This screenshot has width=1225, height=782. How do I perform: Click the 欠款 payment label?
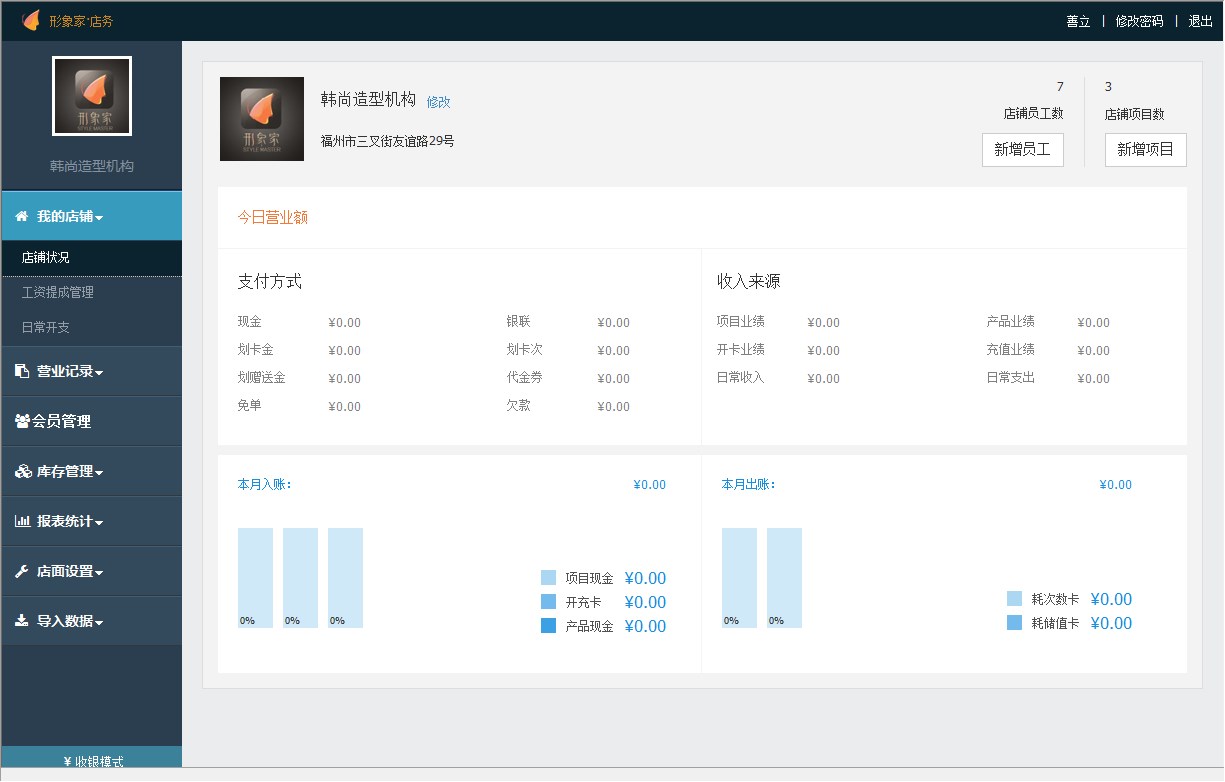518,406
